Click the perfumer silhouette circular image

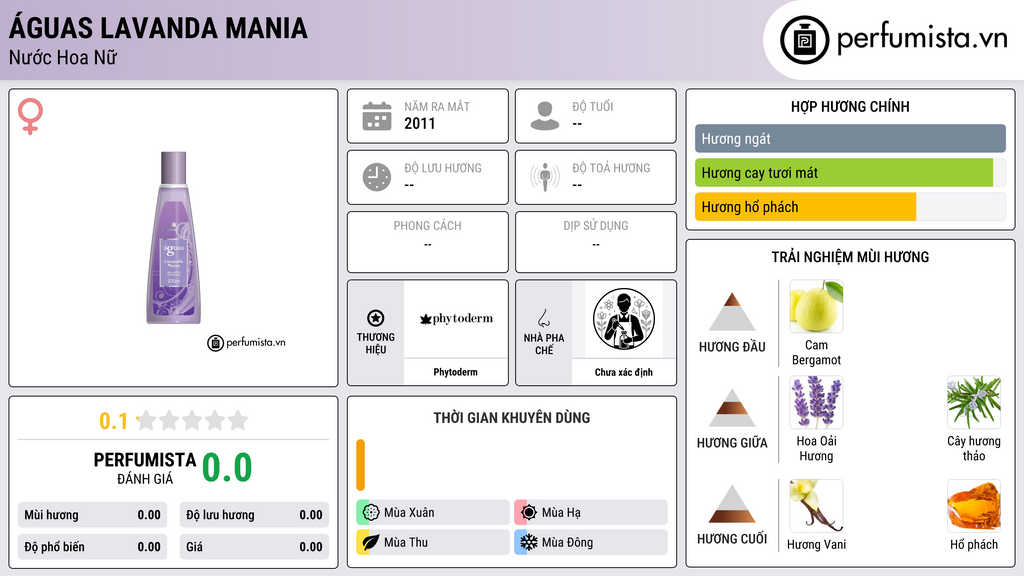point(624,319)
